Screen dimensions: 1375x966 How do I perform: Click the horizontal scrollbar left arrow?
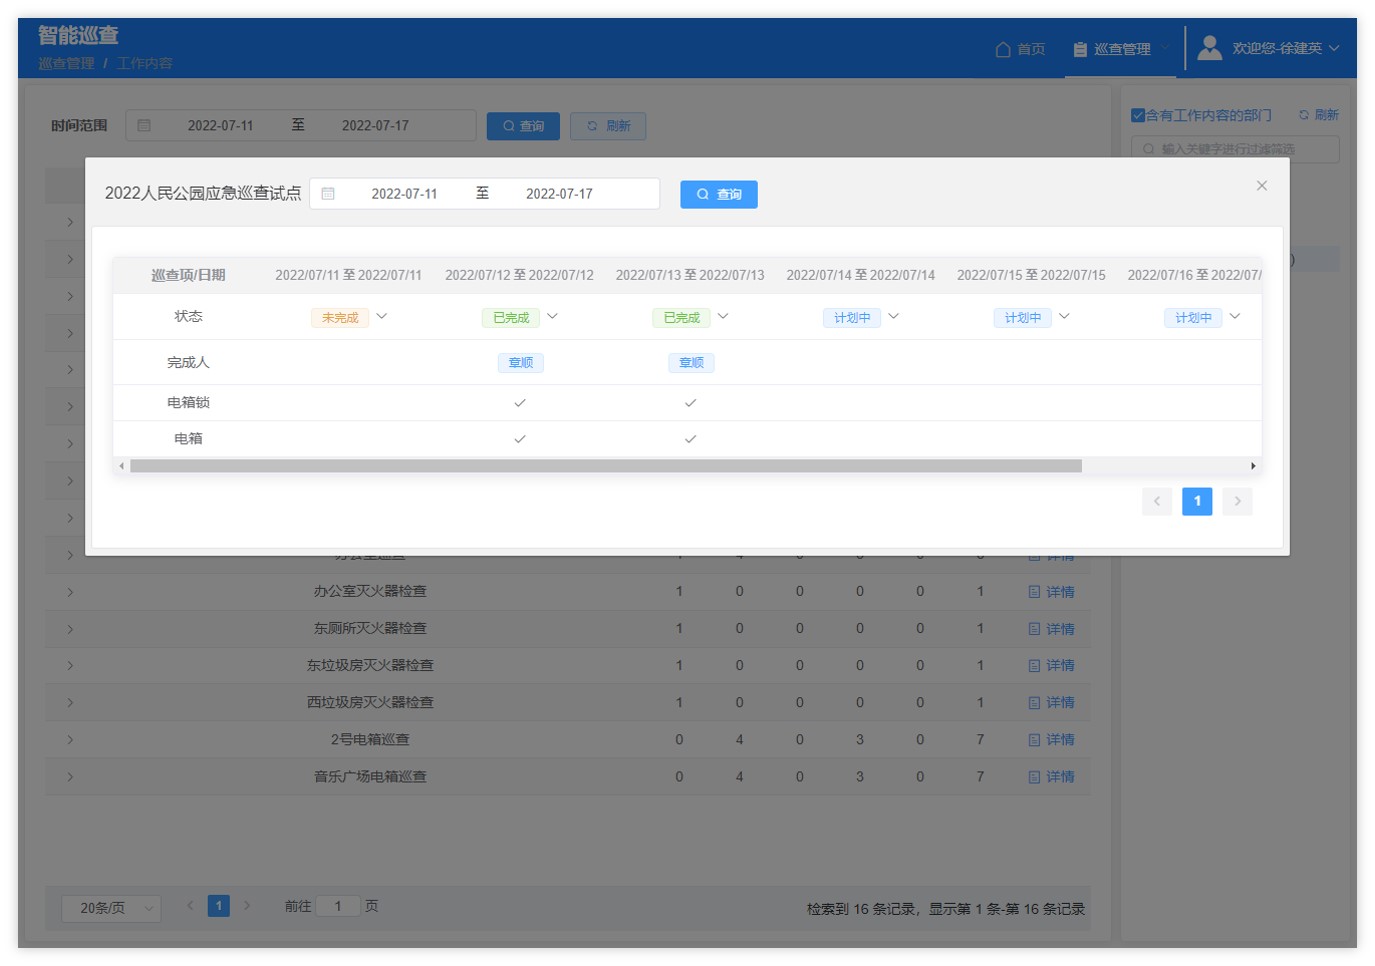[x=122, y=466]
